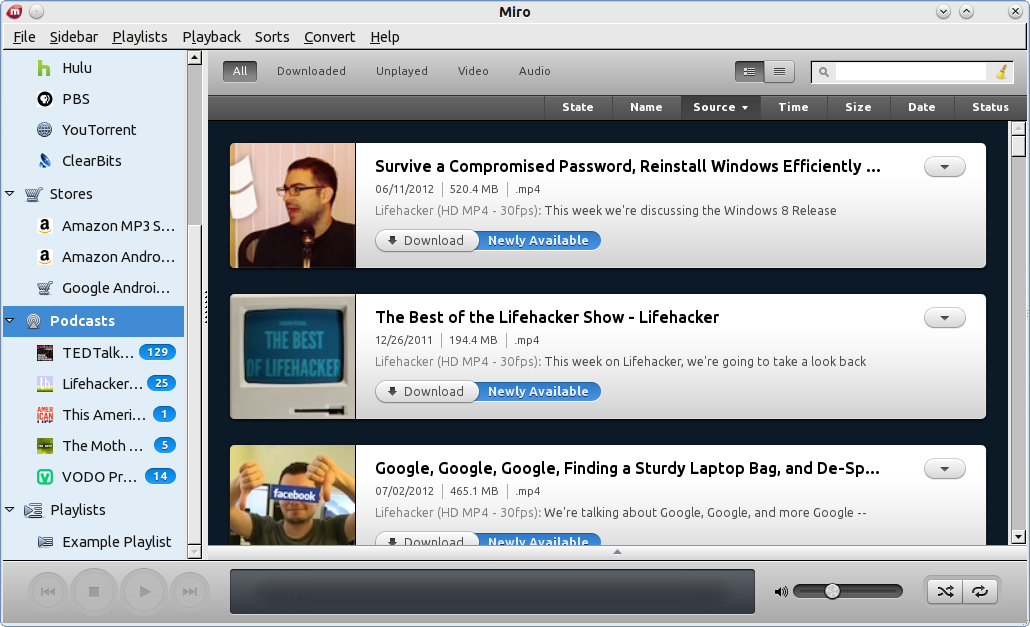Open ClearBits source in sidebar
The width and height of the screenshot is (1030, 627).
[x=93, y=161]
